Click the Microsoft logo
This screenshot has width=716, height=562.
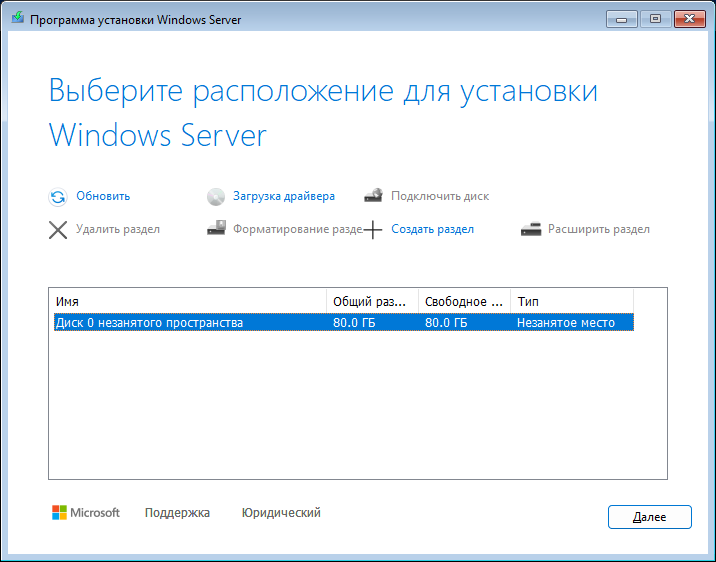coord(86,513)
